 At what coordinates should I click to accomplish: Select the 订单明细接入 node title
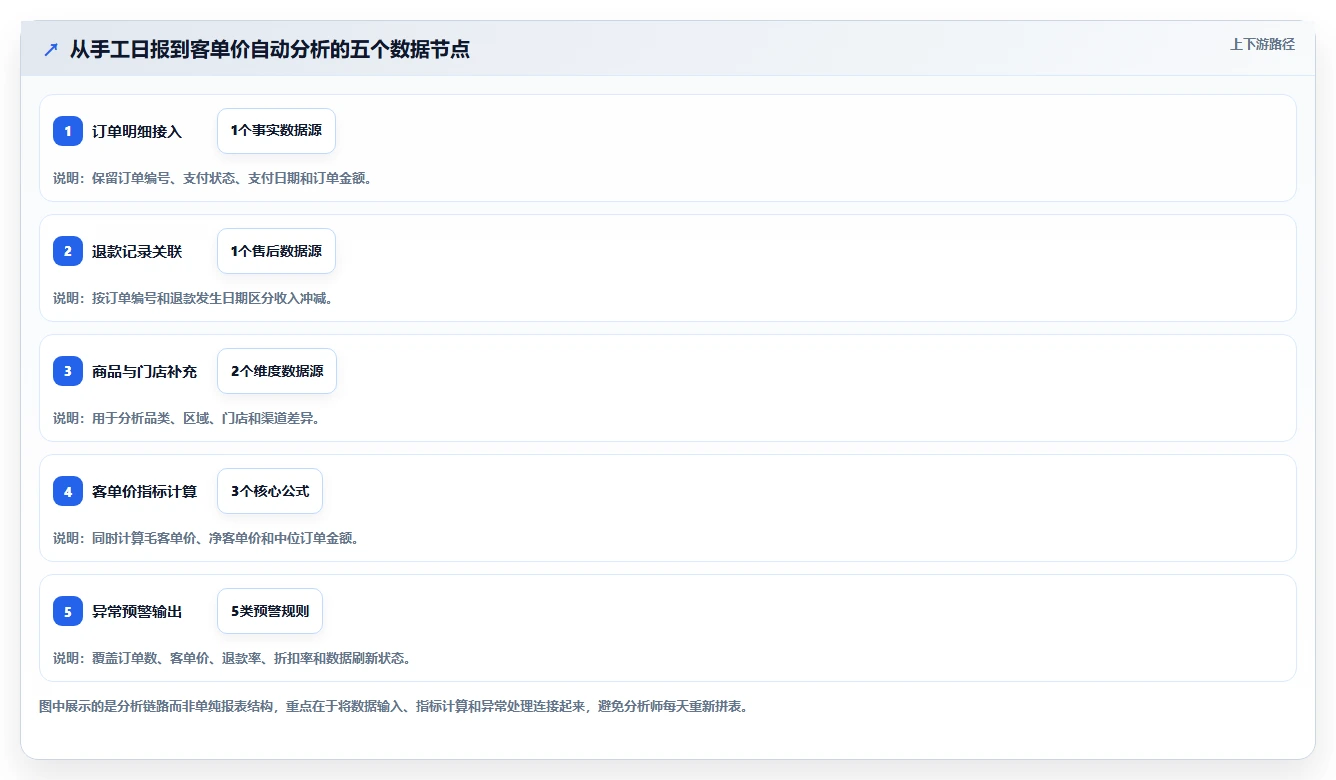point(137,131)
